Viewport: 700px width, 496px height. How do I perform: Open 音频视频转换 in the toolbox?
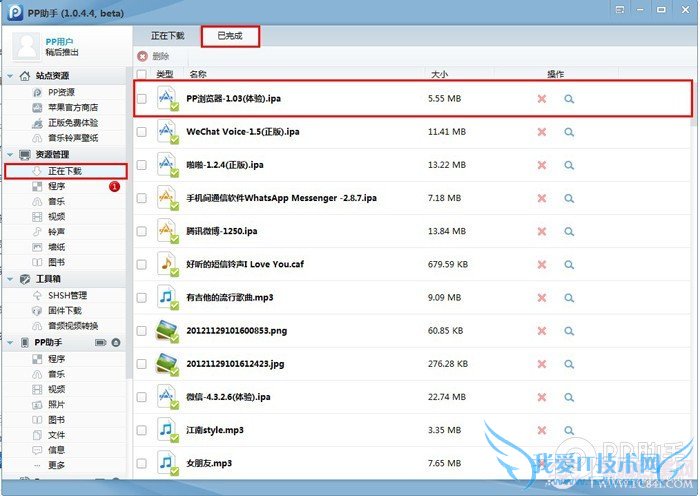(73, 326)
